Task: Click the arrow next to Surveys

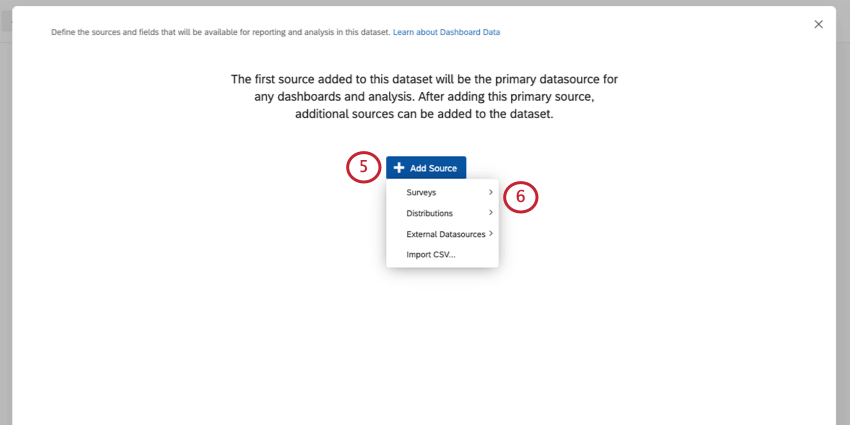Action: [490, 192]
